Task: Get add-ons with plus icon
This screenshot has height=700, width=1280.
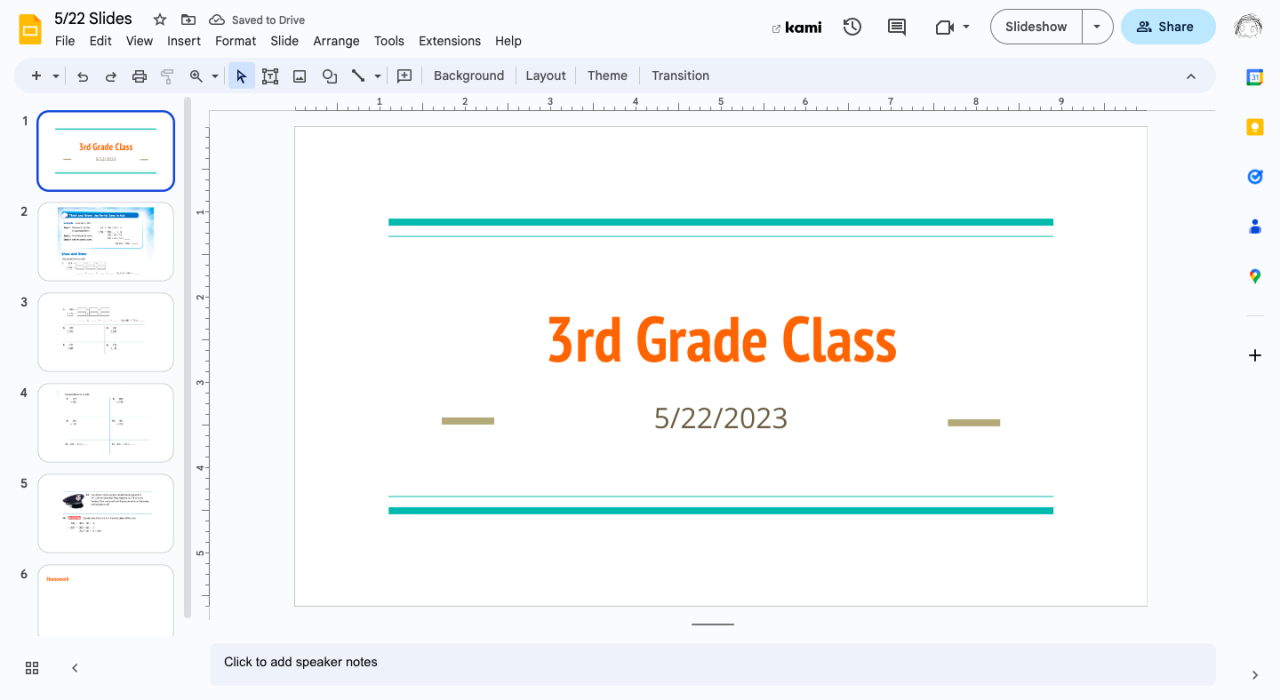Action: click(1255, 355)
